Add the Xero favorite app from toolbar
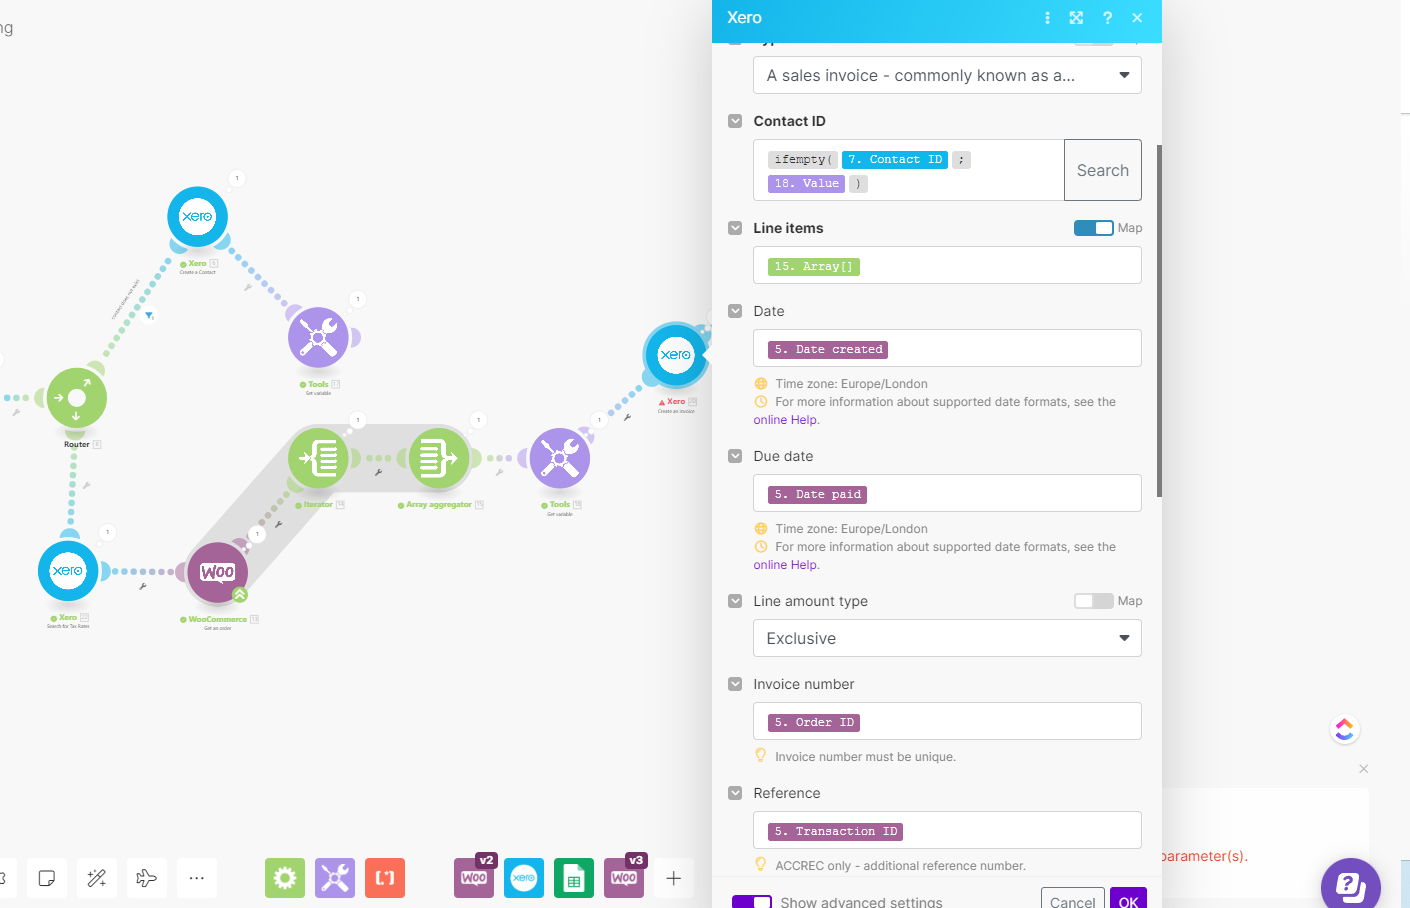1410x908 pixels. click(x=524, y=878)
